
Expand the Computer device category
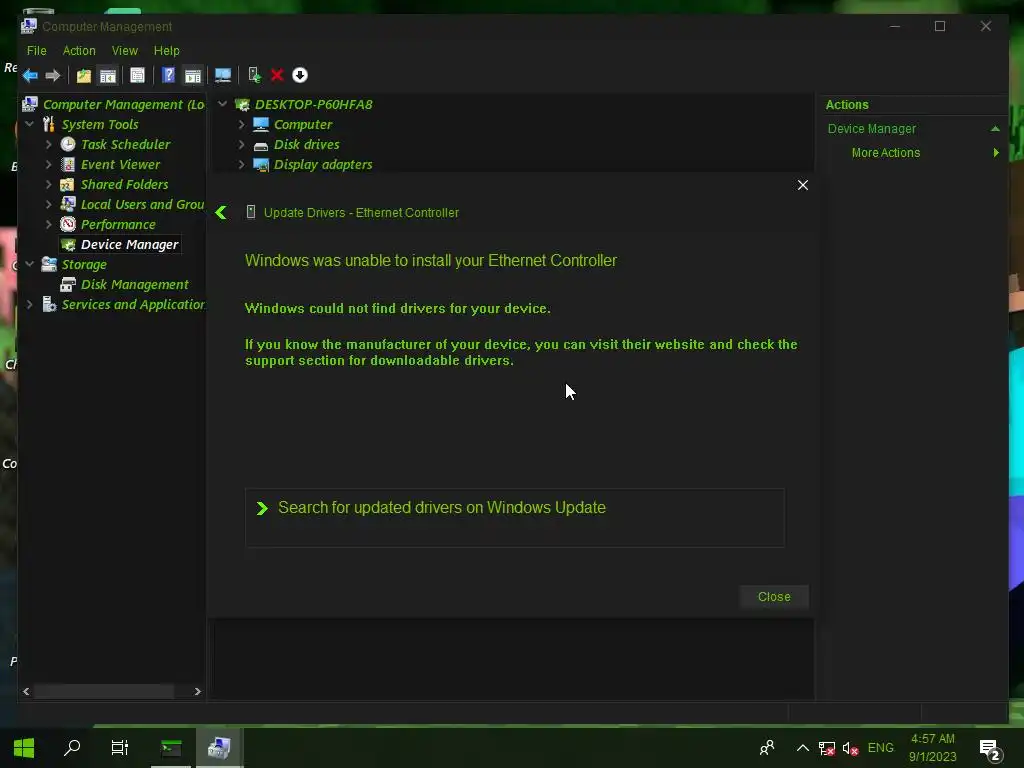click(x=242, y=124)
